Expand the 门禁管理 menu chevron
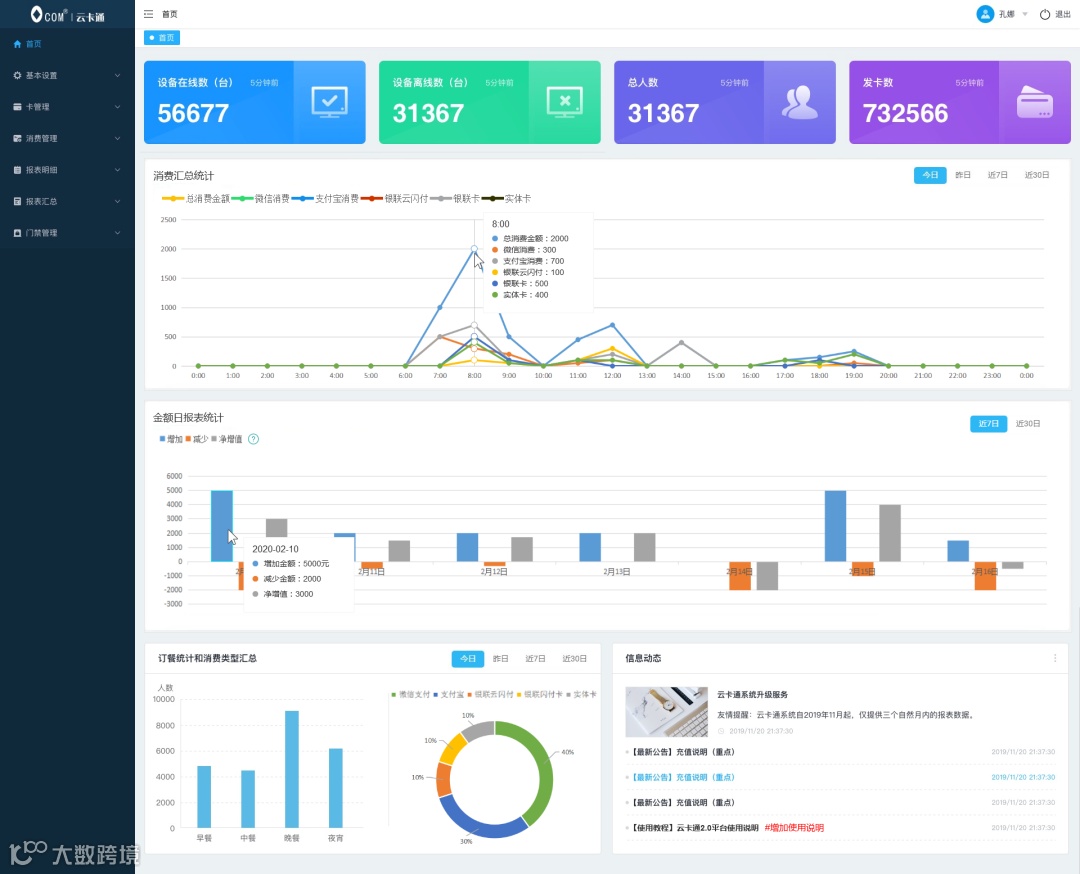This screenshot has height=874, width=1080. pyautogui.click(x=117, y=233)
